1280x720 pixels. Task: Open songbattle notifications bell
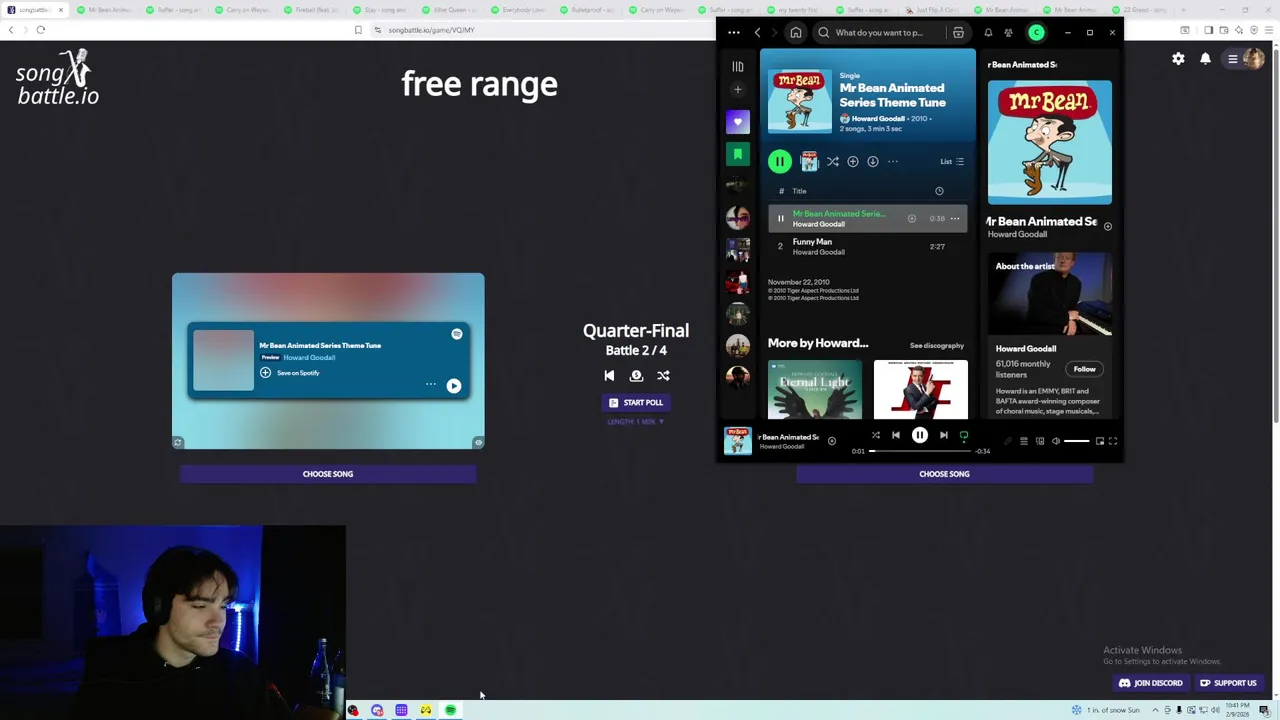[x=1205, y=59]
